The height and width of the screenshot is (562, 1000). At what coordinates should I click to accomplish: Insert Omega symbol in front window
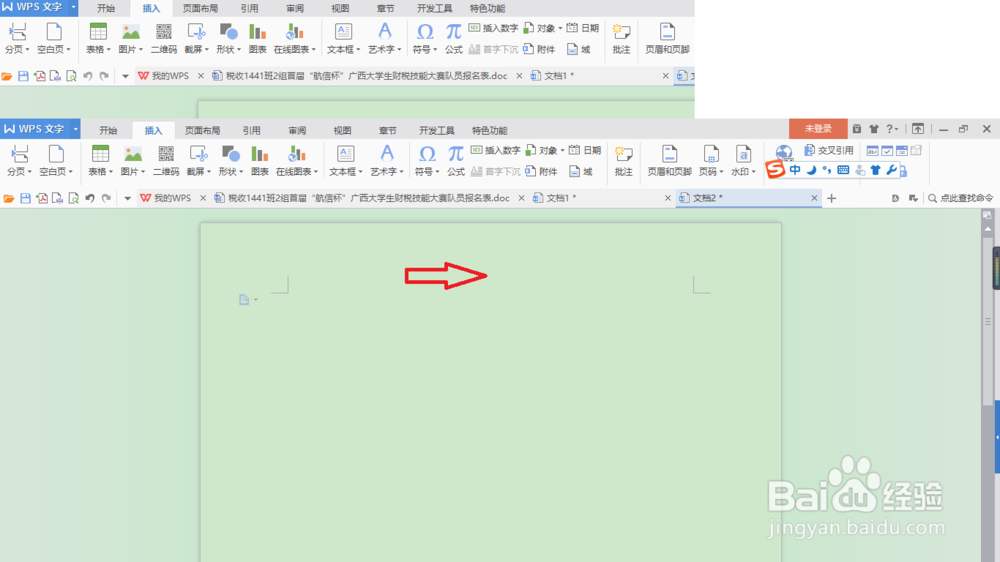tap(426, 160)
